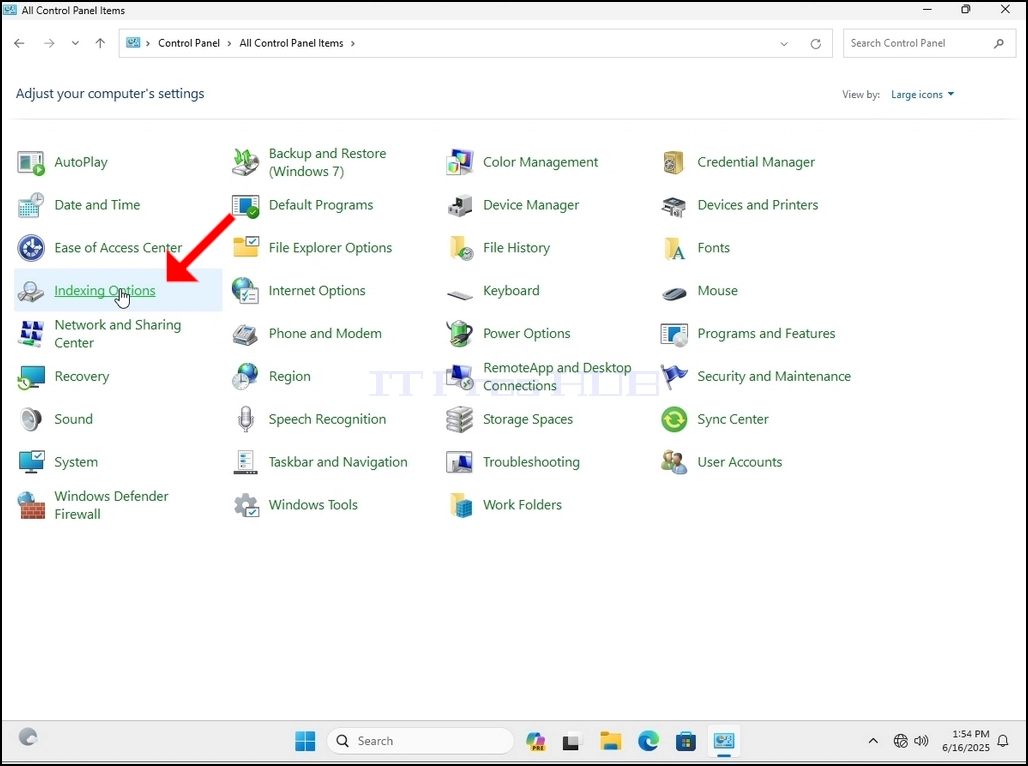Open the AutoPlay icon

tap(30, 163)
